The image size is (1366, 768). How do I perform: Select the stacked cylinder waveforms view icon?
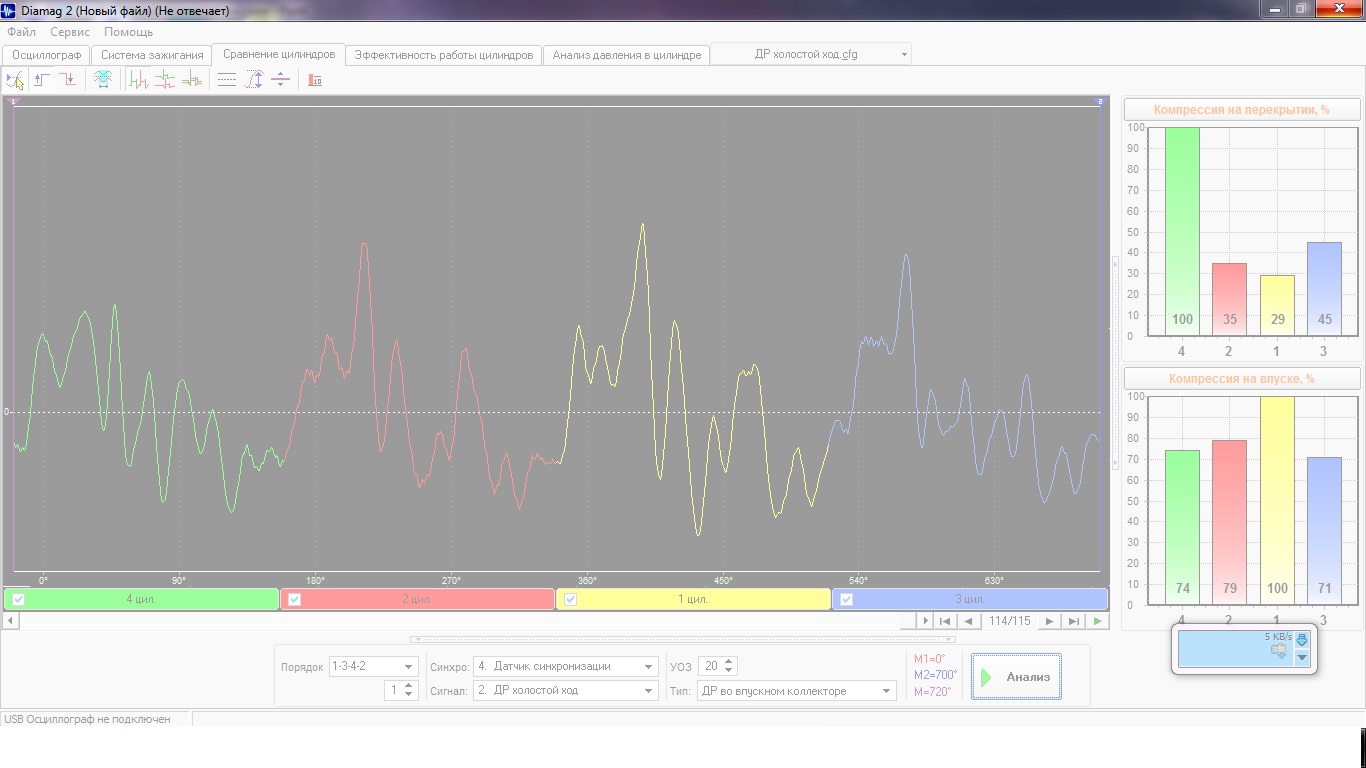[165, 80]
